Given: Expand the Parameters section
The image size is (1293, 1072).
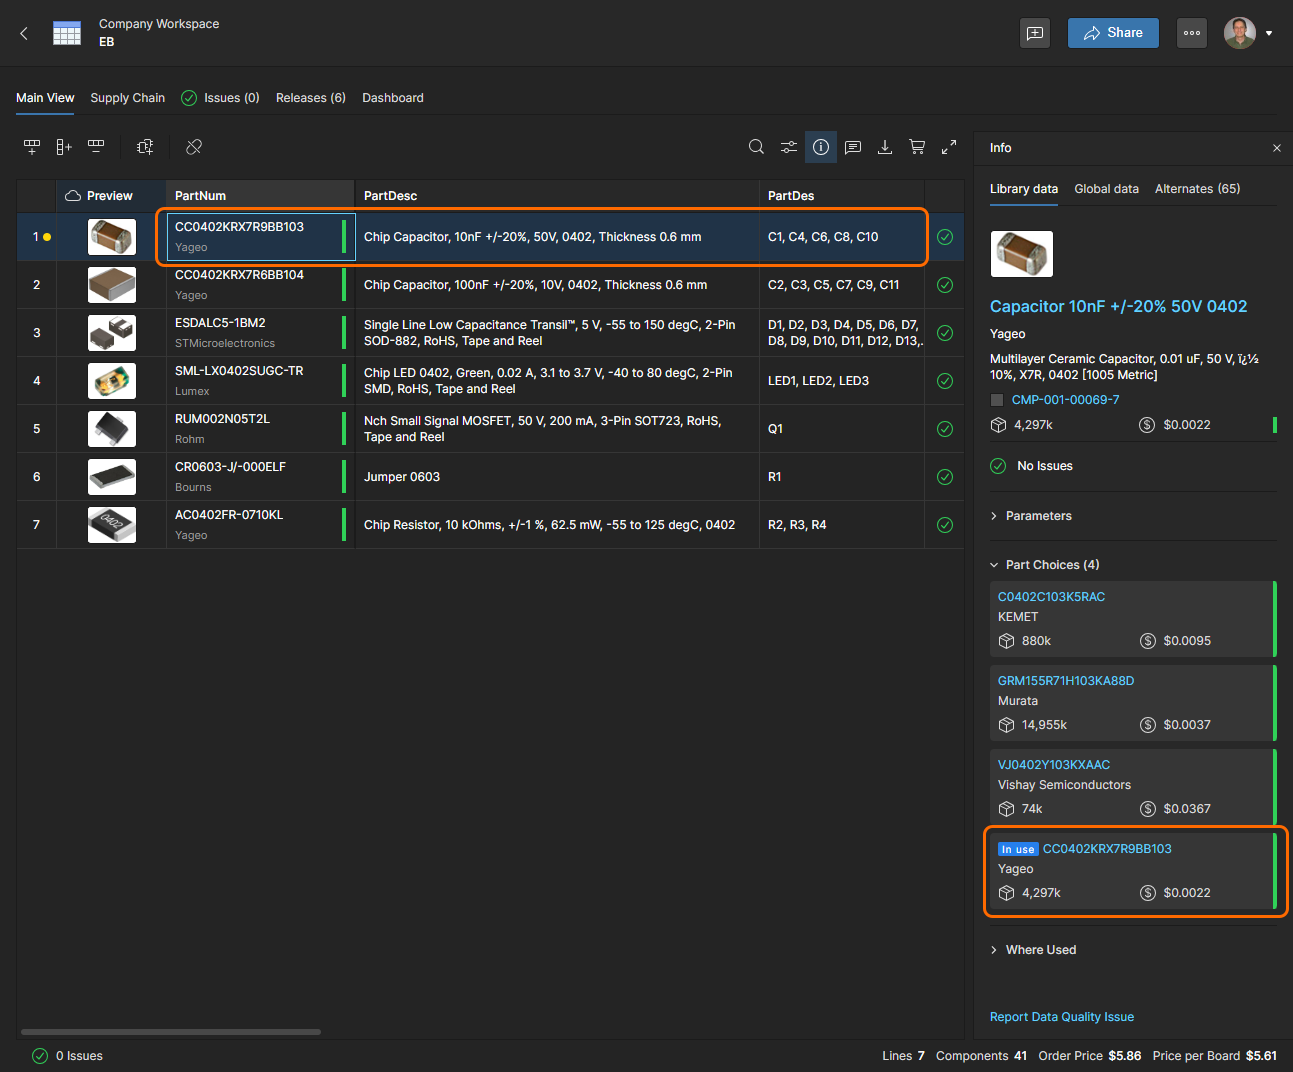Looking at the screenshot, I should [1038, 516].
